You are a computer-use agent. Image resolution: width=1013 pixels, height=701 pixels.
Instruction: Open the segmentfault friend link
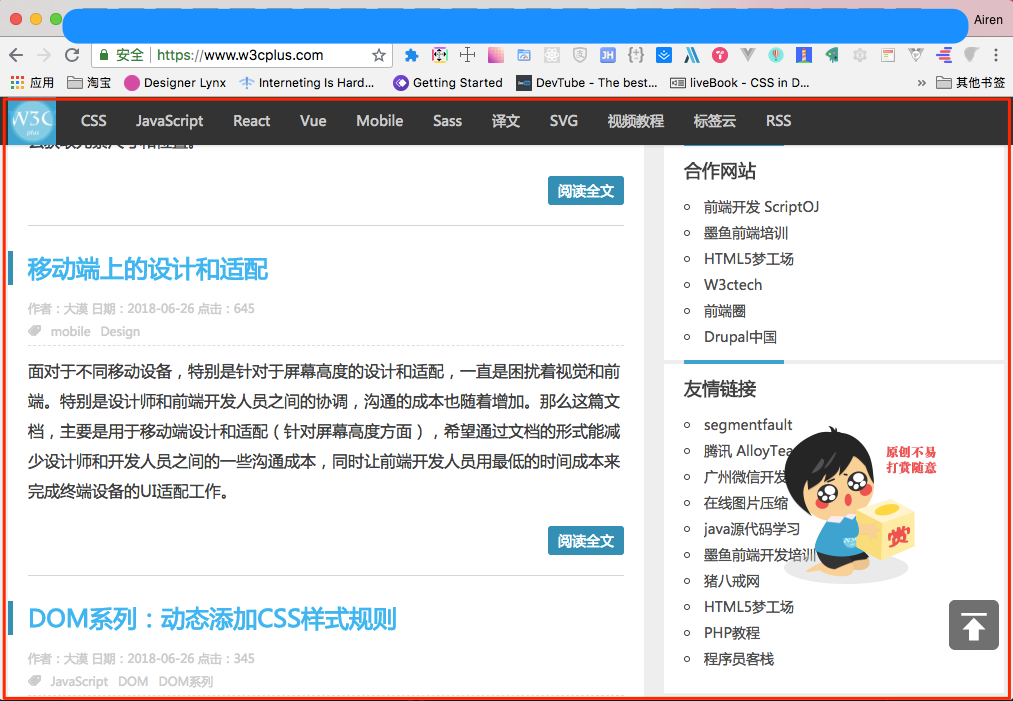pos(747,424)
